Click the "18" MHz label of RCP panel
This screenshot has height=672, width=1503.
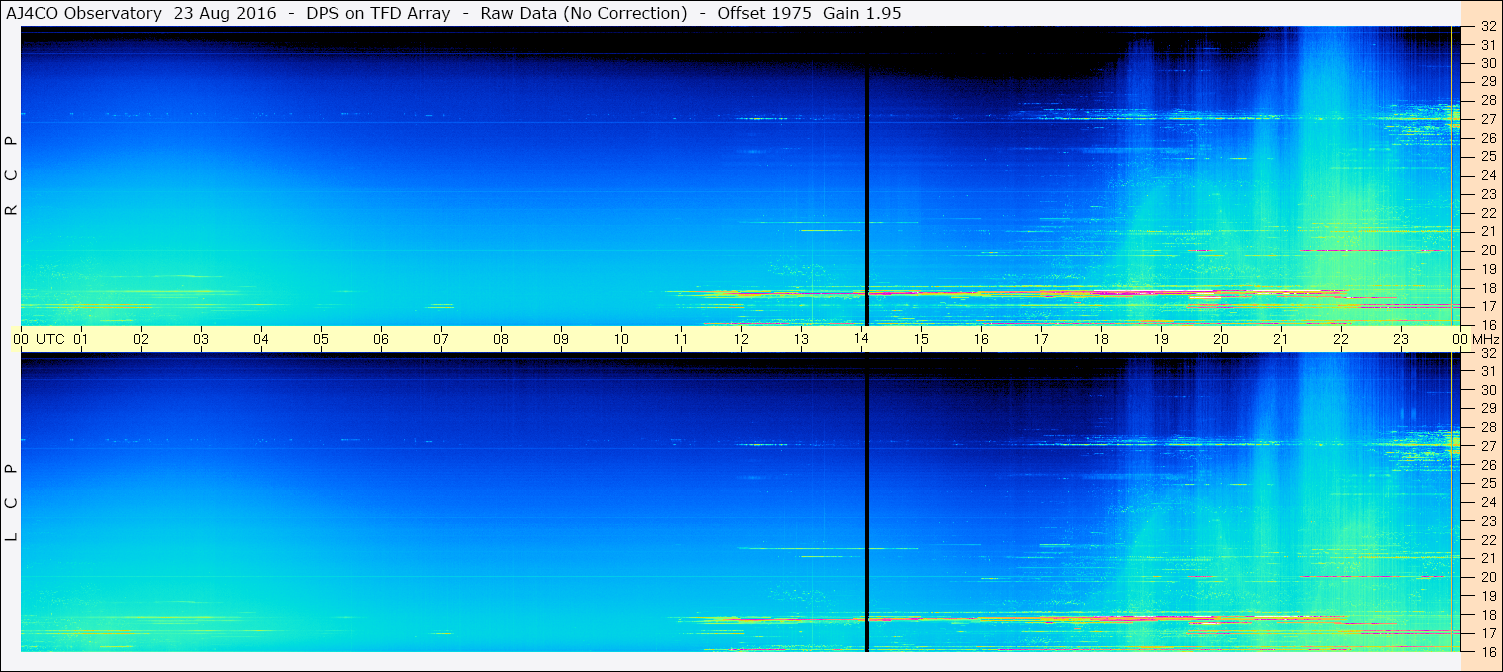point(1488,287)
